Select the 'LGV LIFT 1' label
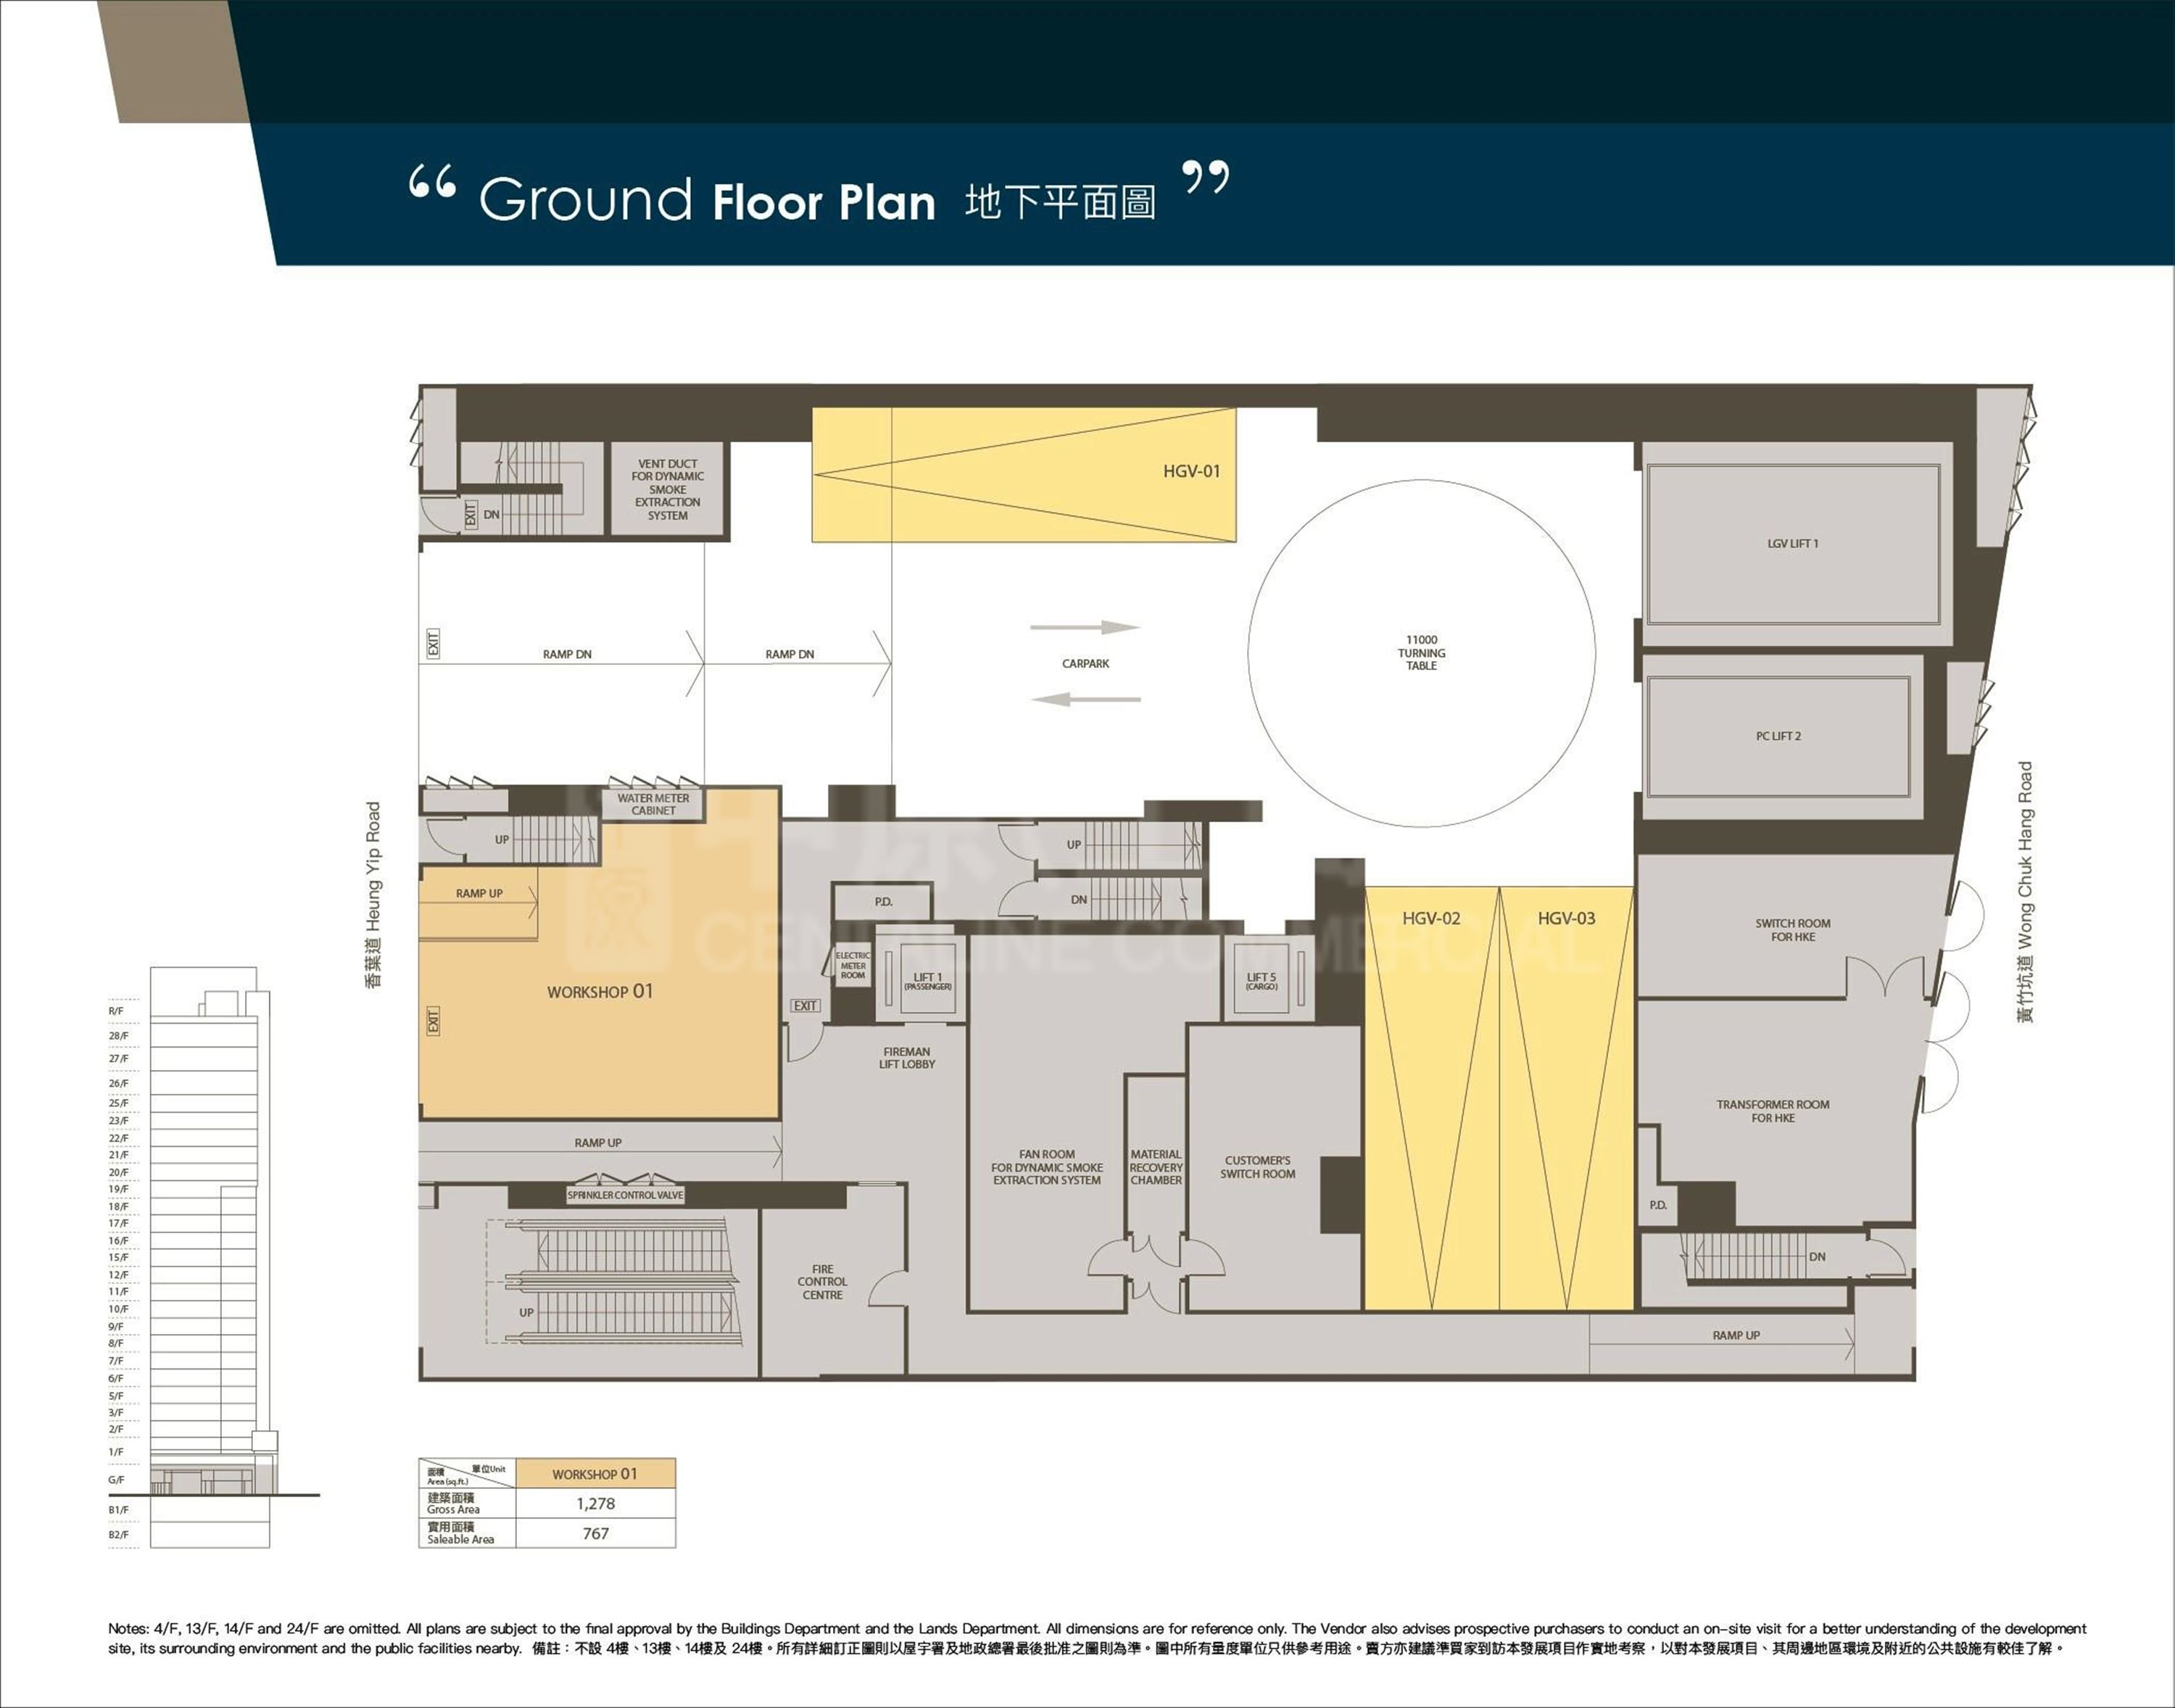 [x=1793, y=544]
